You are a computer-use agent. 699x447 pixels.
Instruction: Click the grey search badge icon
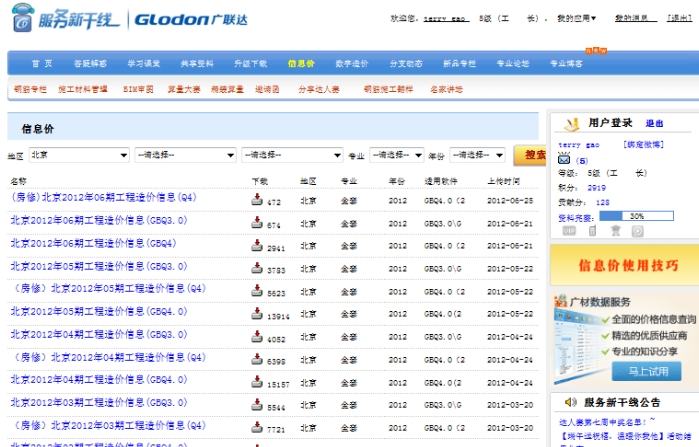637,231
